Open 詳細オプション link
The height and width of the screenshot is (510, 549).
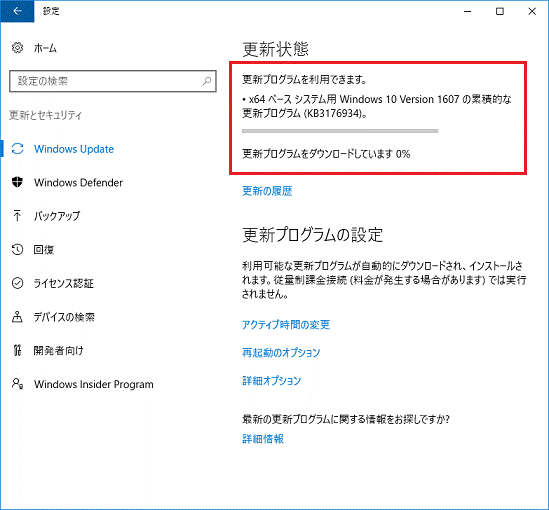pyautogui.click(x=272, y=380)
